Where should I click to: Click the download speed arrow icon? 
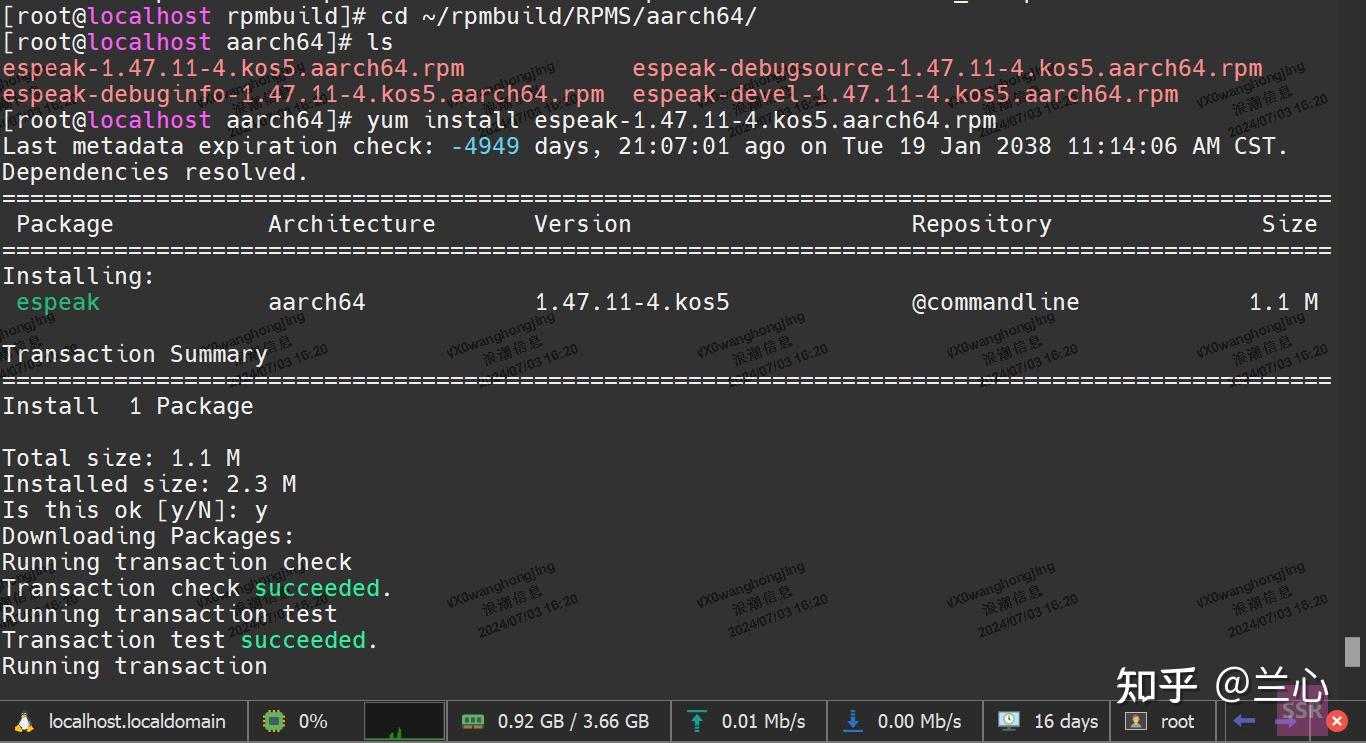(x=852, y=720)
